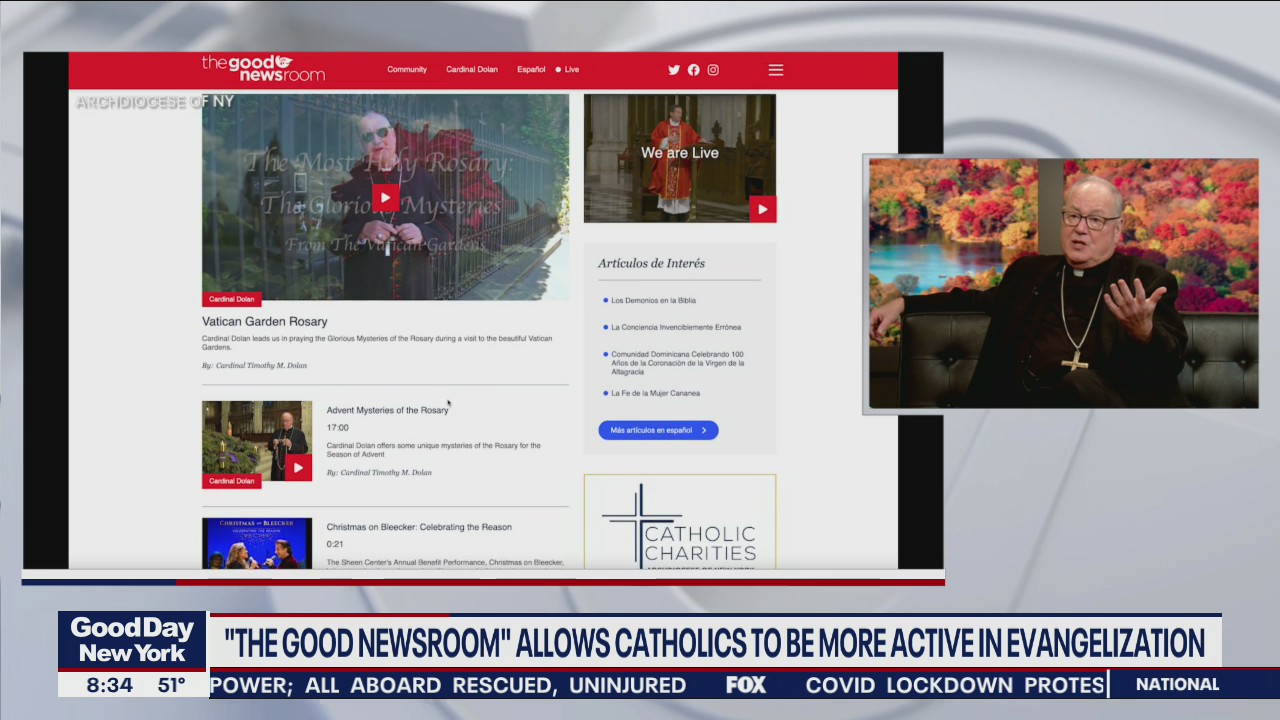
Task: Open the Instagram icon in the navbar
Action: coord(712,70)
